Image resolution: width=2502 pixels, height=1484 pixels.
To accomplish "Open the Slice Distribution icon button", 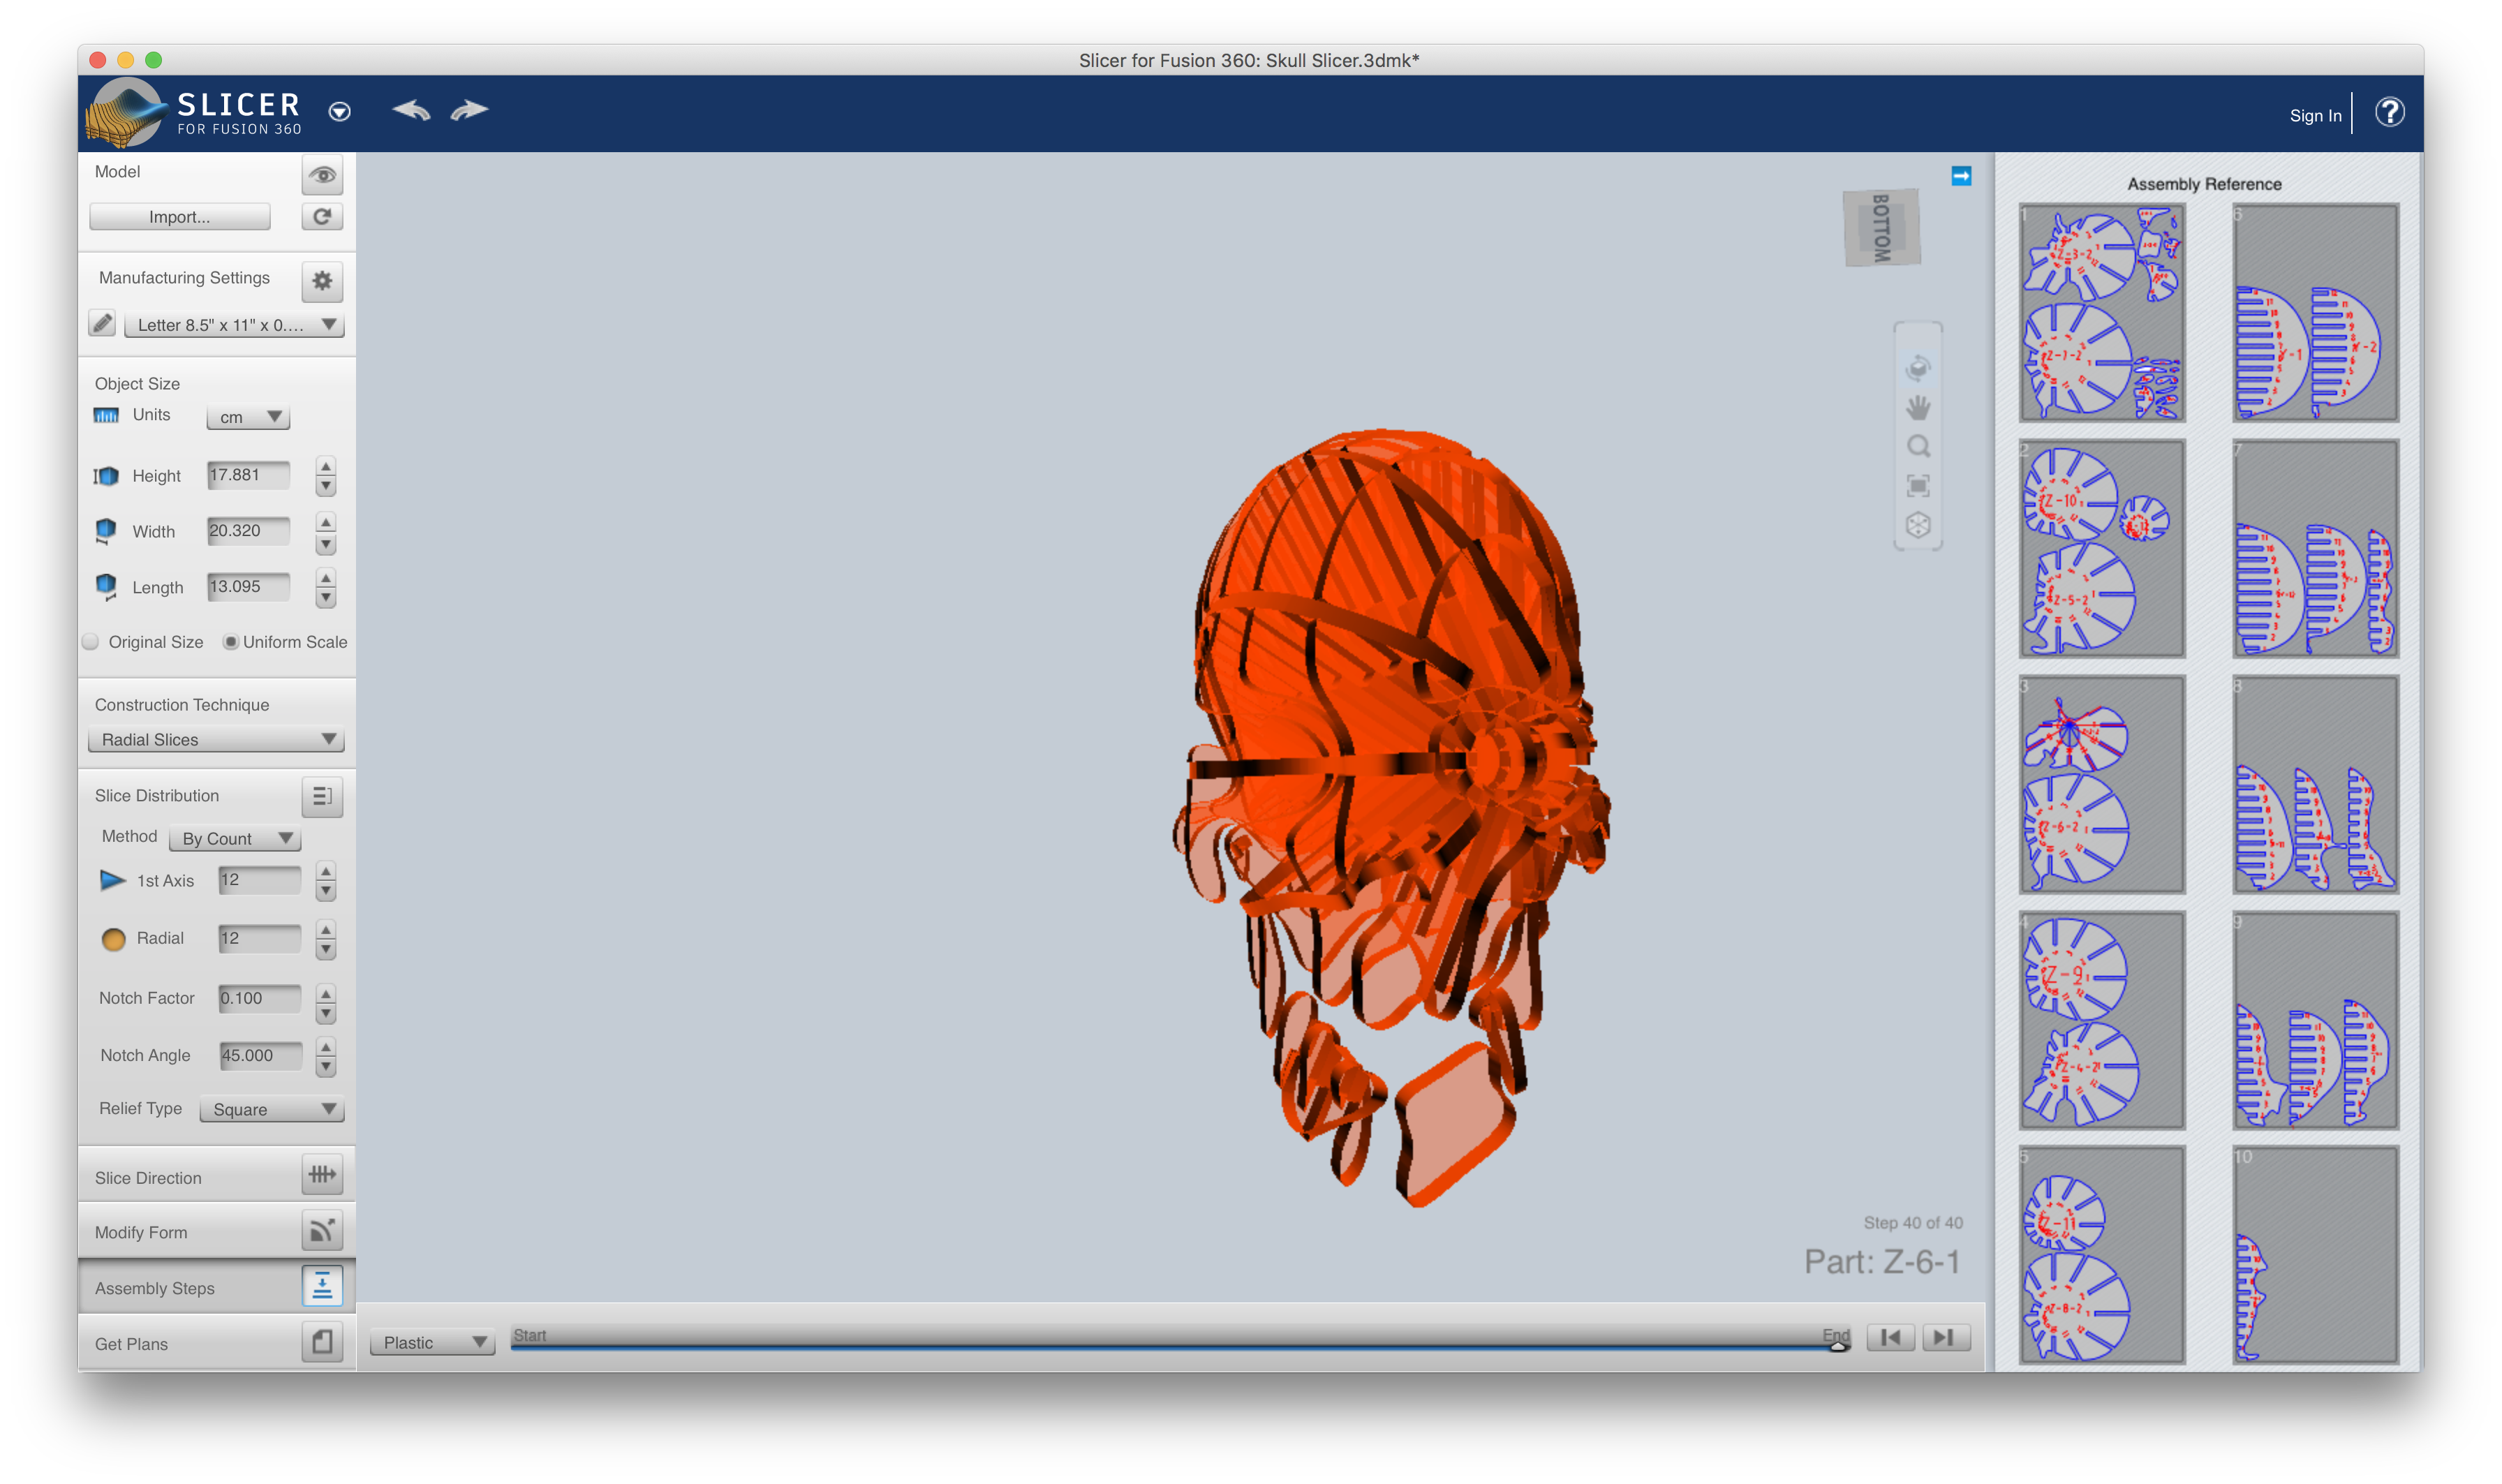I will (x=322, y=796).
